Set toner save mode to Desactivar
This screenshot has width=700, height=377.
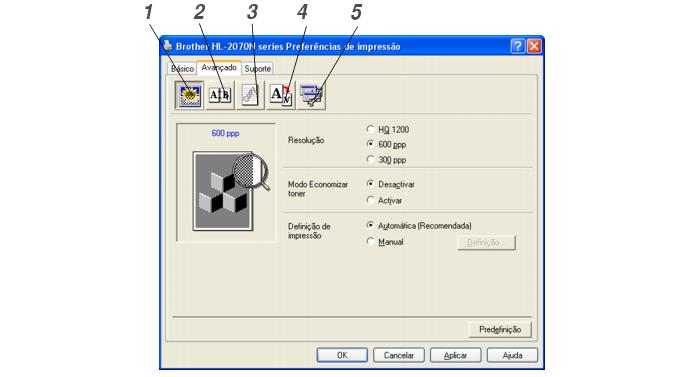(390, 184)
